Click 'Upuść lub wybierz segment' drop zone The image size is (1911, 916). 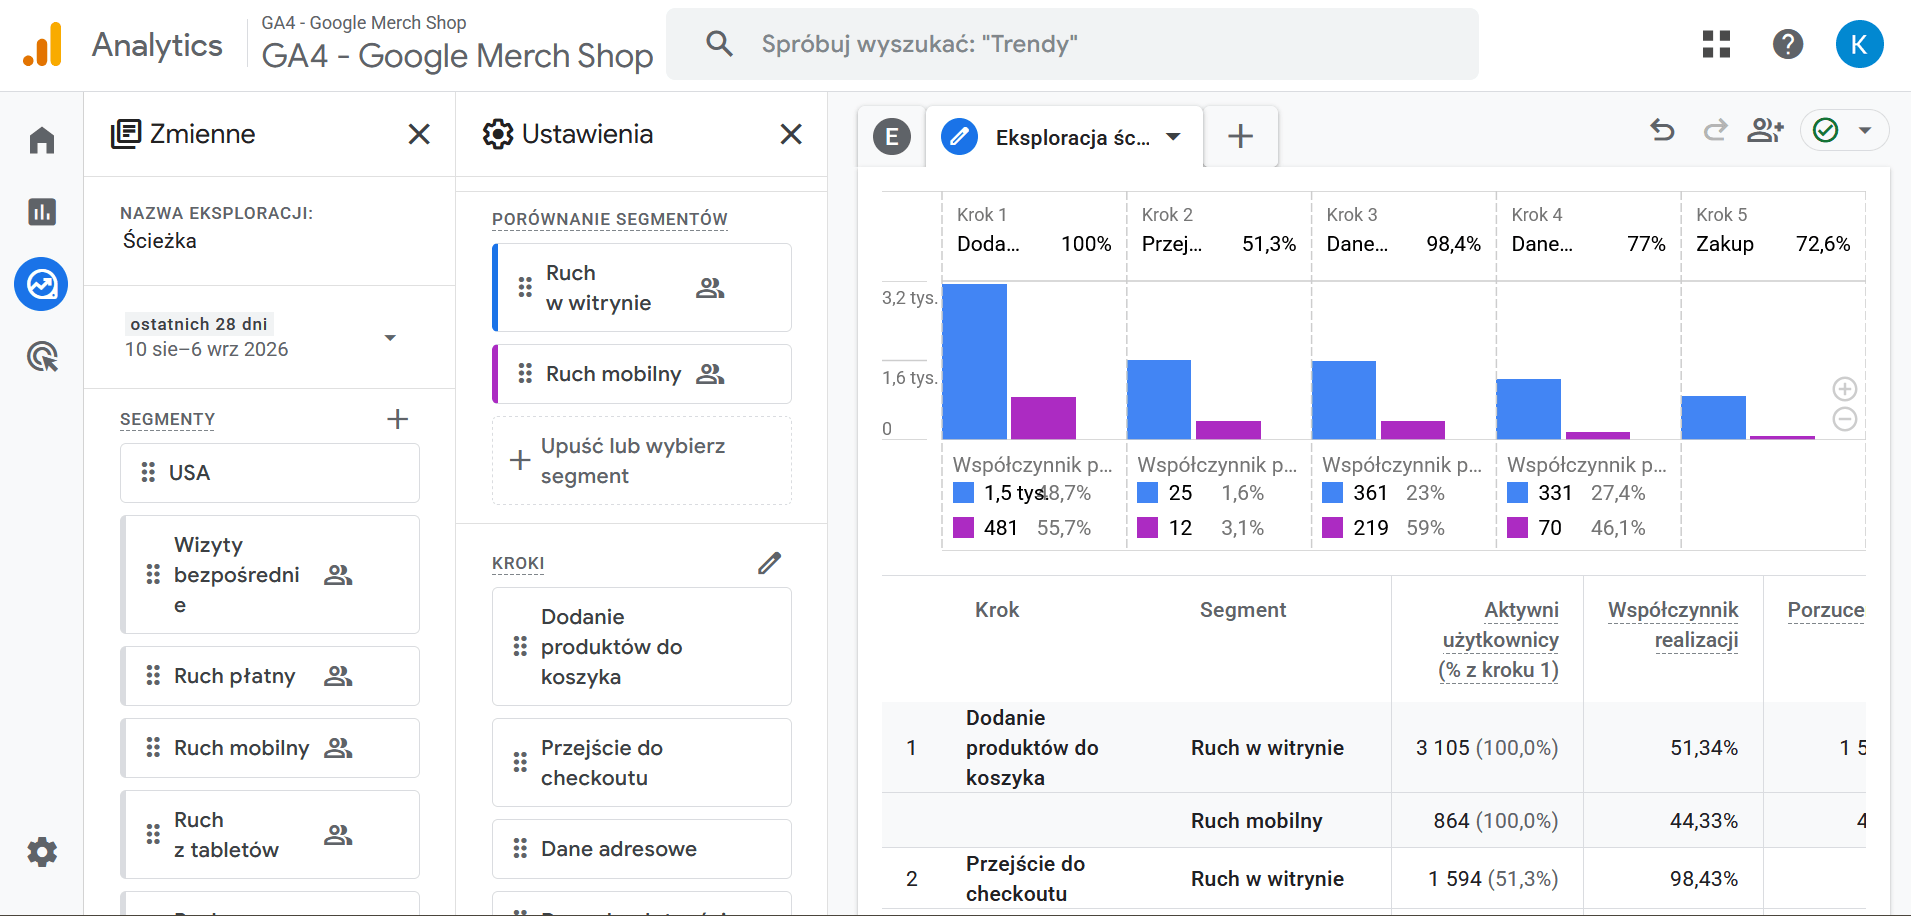point(642,461)
